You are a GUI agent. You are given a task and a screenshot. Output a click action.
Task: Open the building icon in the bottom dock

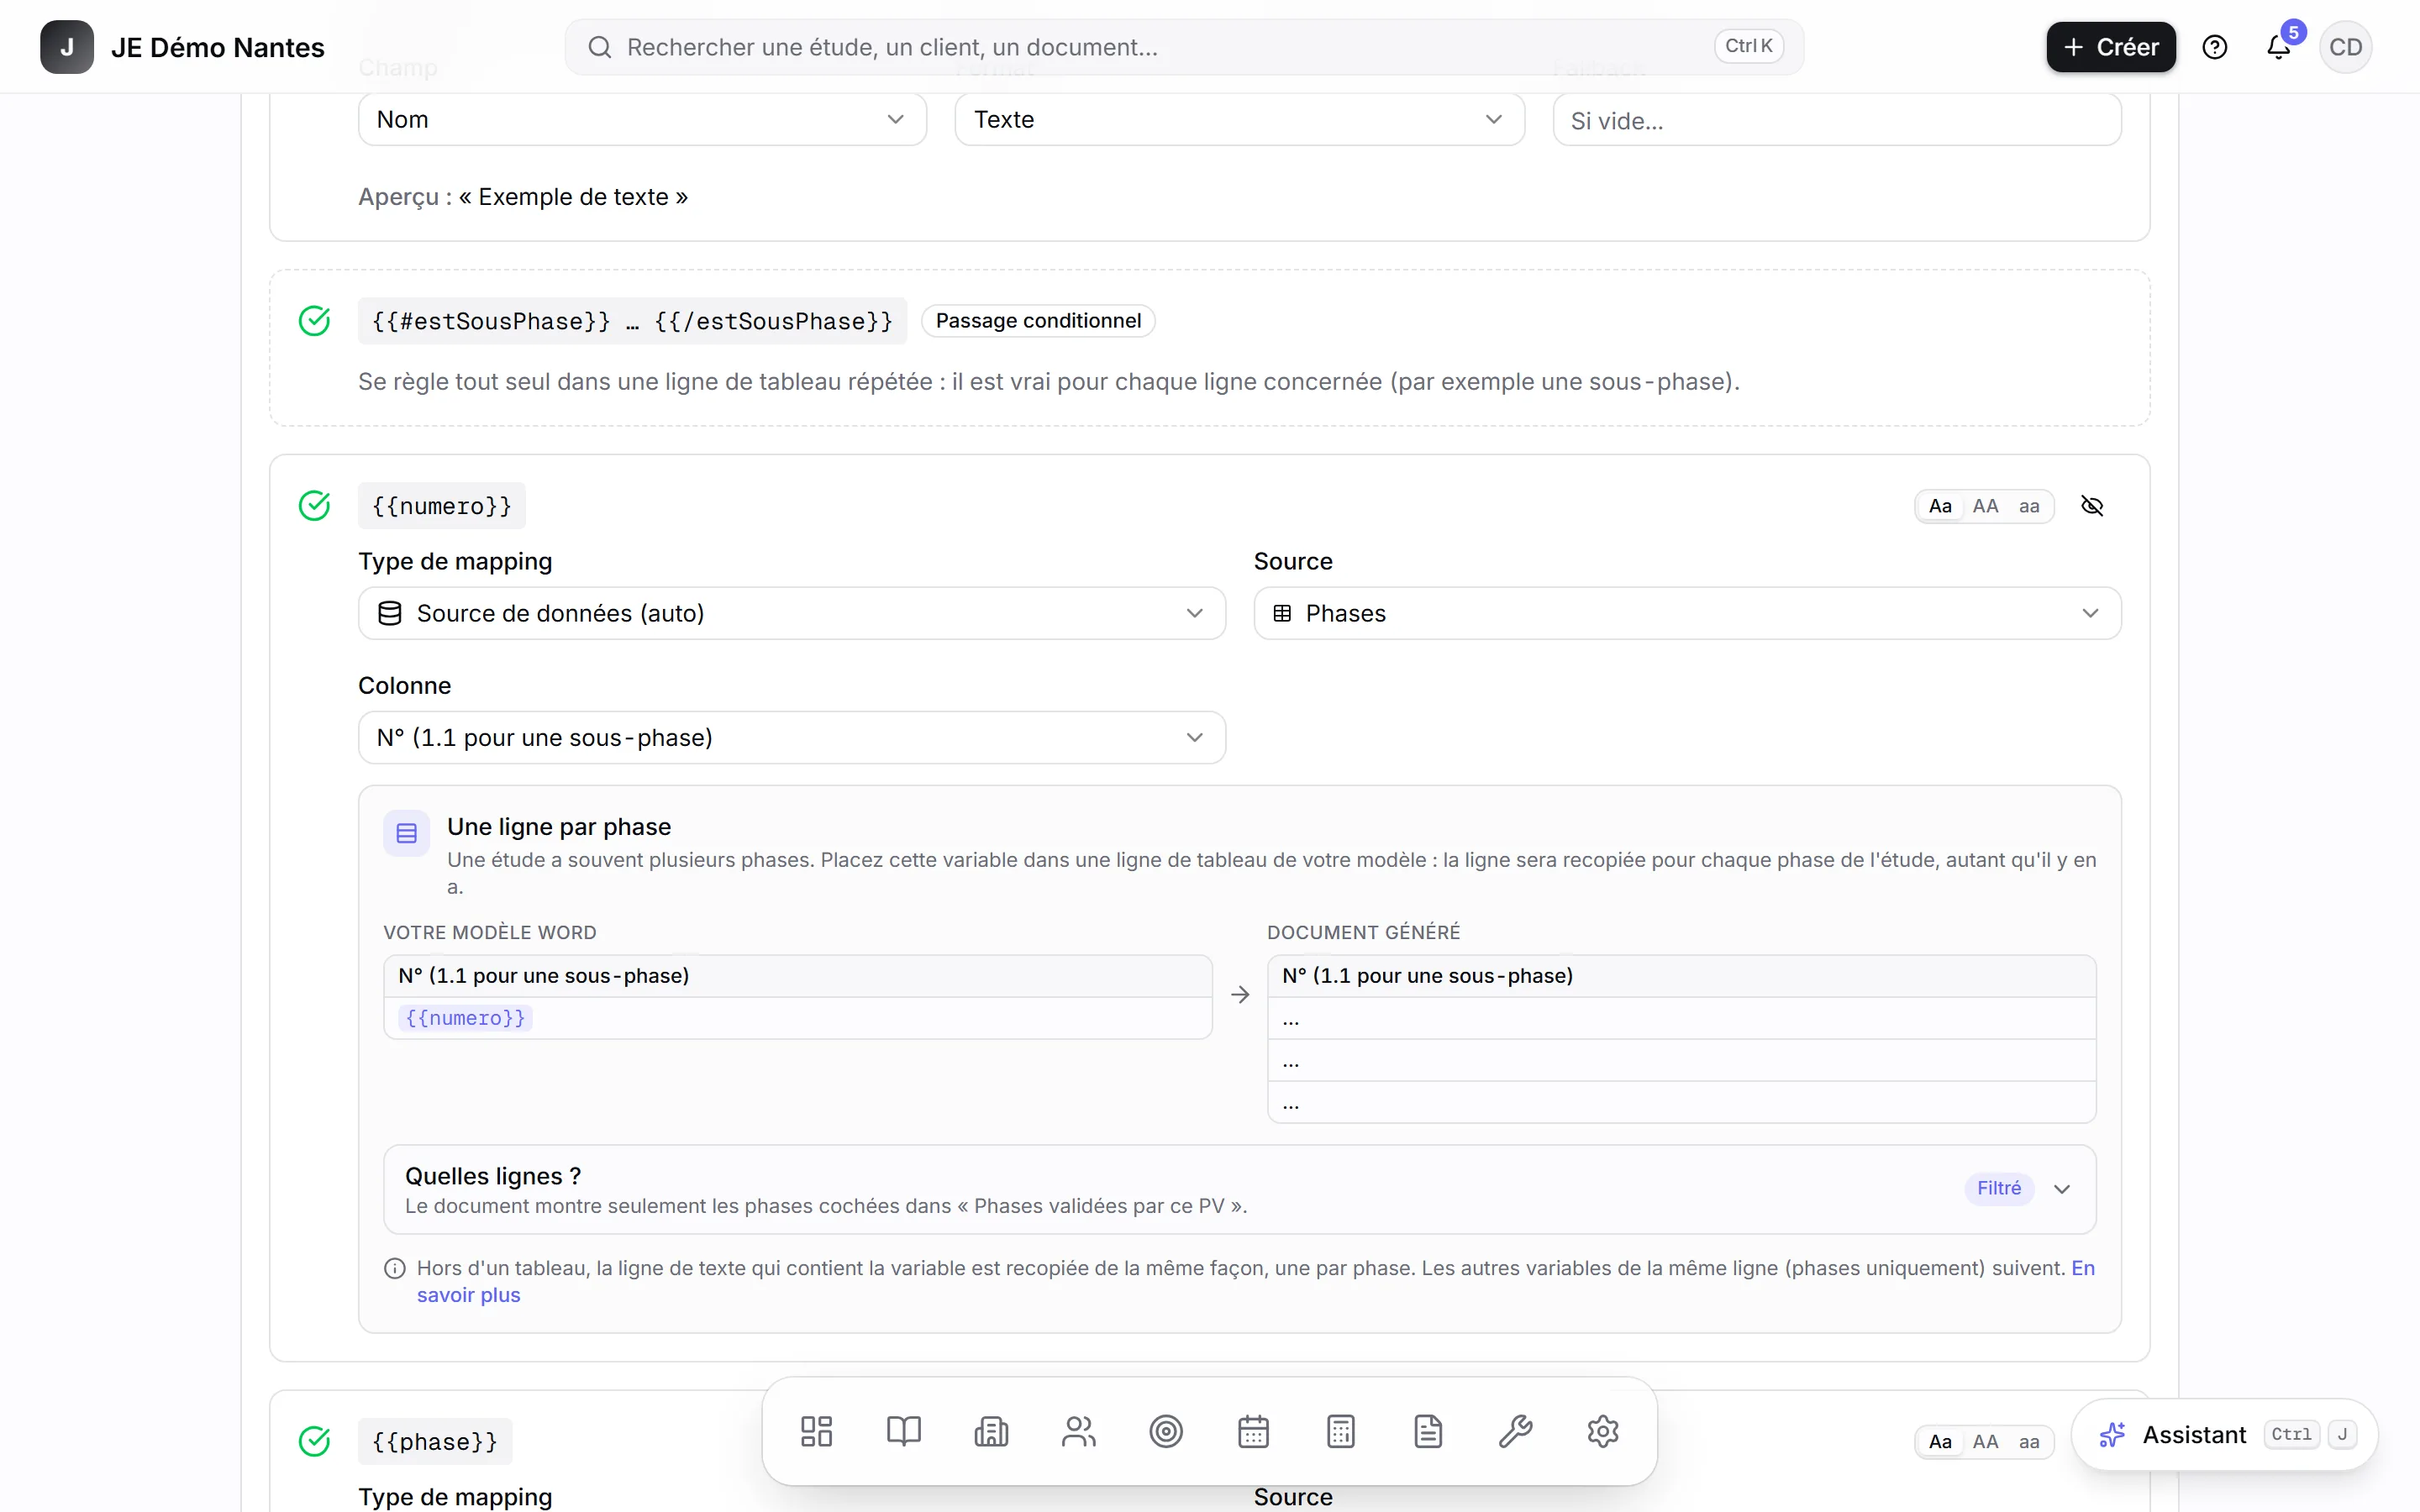point(991,1431)
